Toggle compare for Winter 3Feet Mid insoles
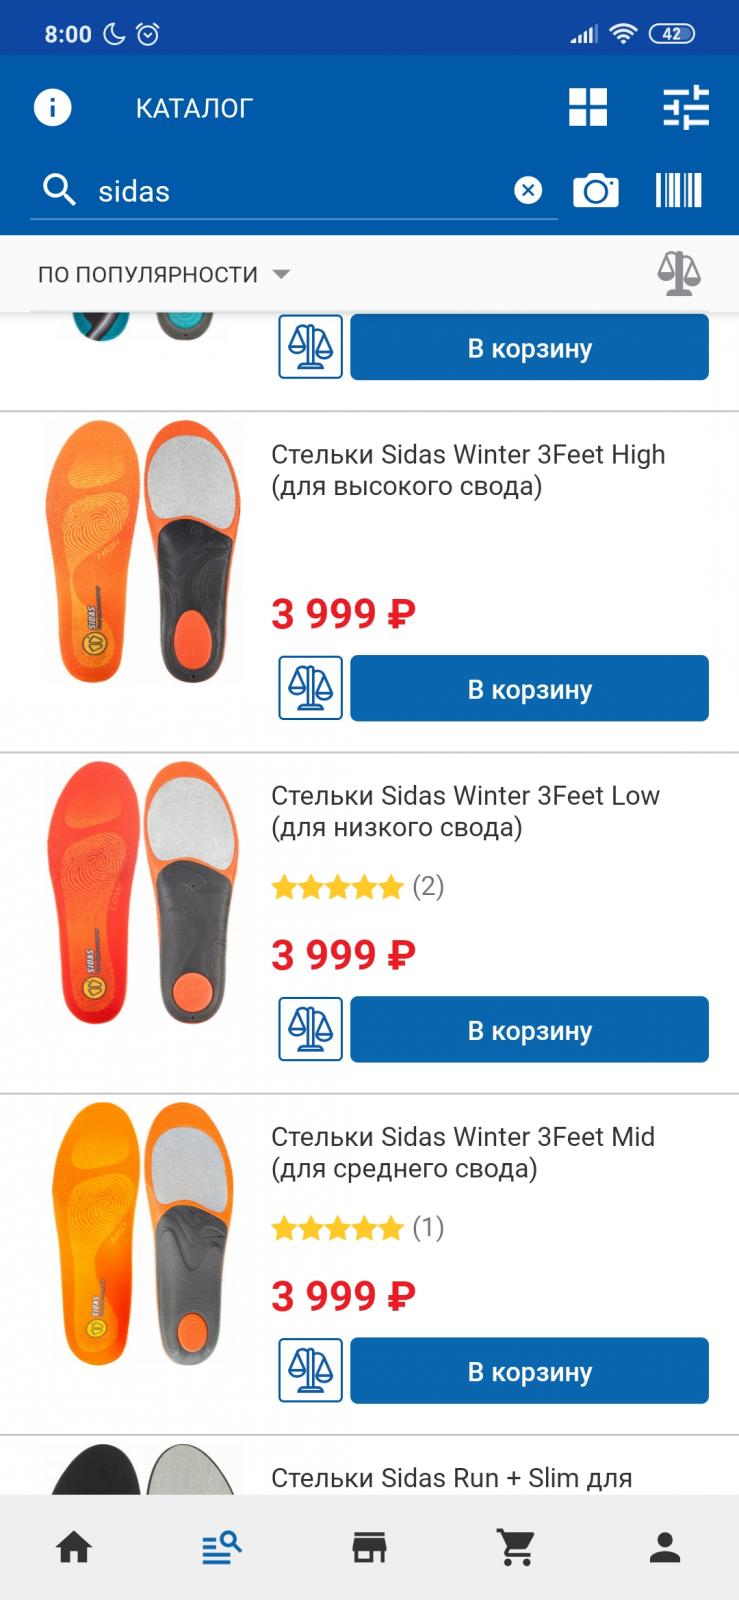Image resolution: width=739 pixels, height=1600 pixels. [x=310, y=1370]
